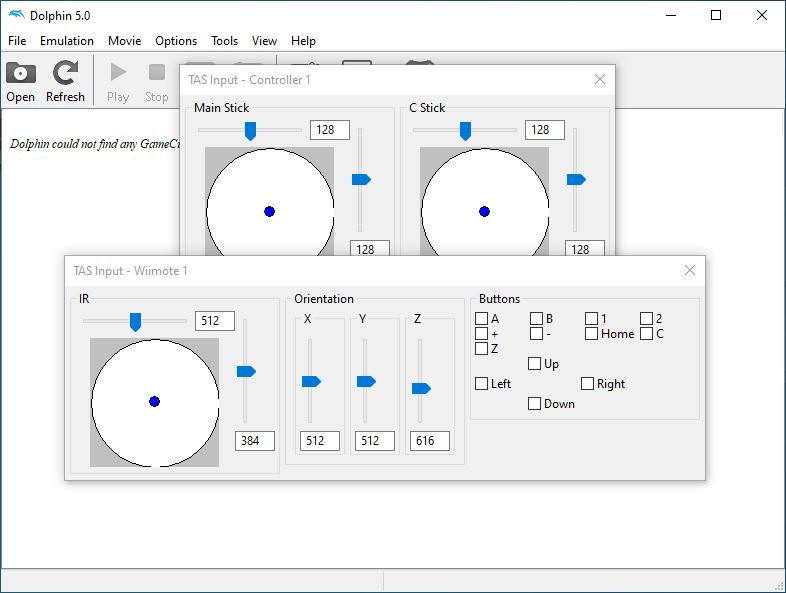Open the Movie menu
This screenshot has width=786, height=593.
124,41
